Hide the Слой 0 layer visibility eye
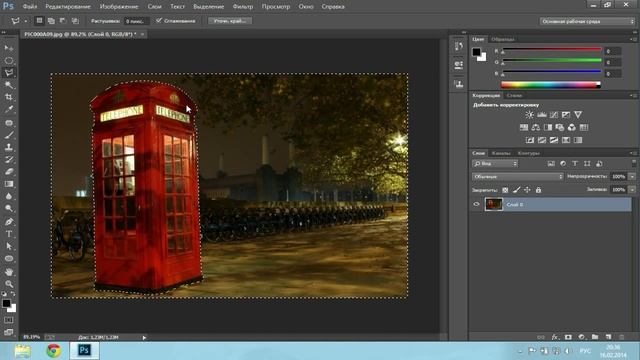This screenshot has width=640, height=360. (x=476, y=204)
